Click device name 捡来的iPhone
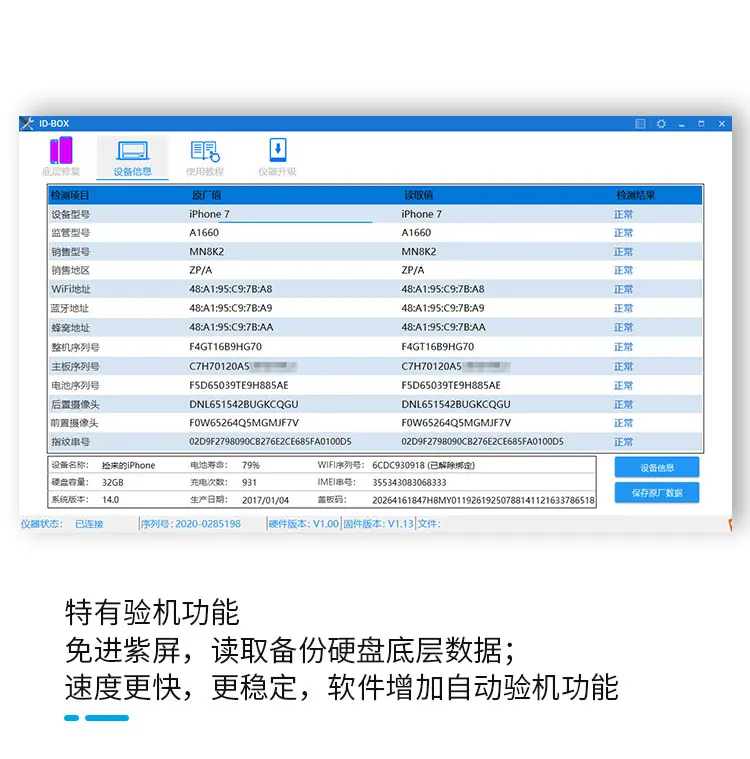The image size is (750, 759). (128, 465)
